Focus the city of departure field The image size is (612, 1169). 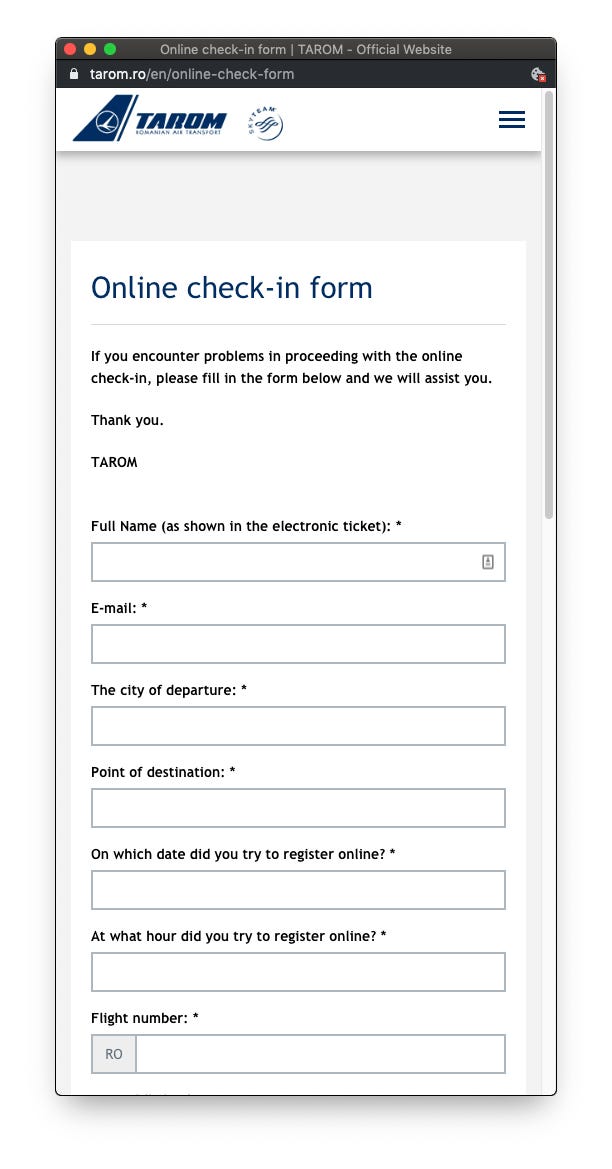tap(298, 726)
